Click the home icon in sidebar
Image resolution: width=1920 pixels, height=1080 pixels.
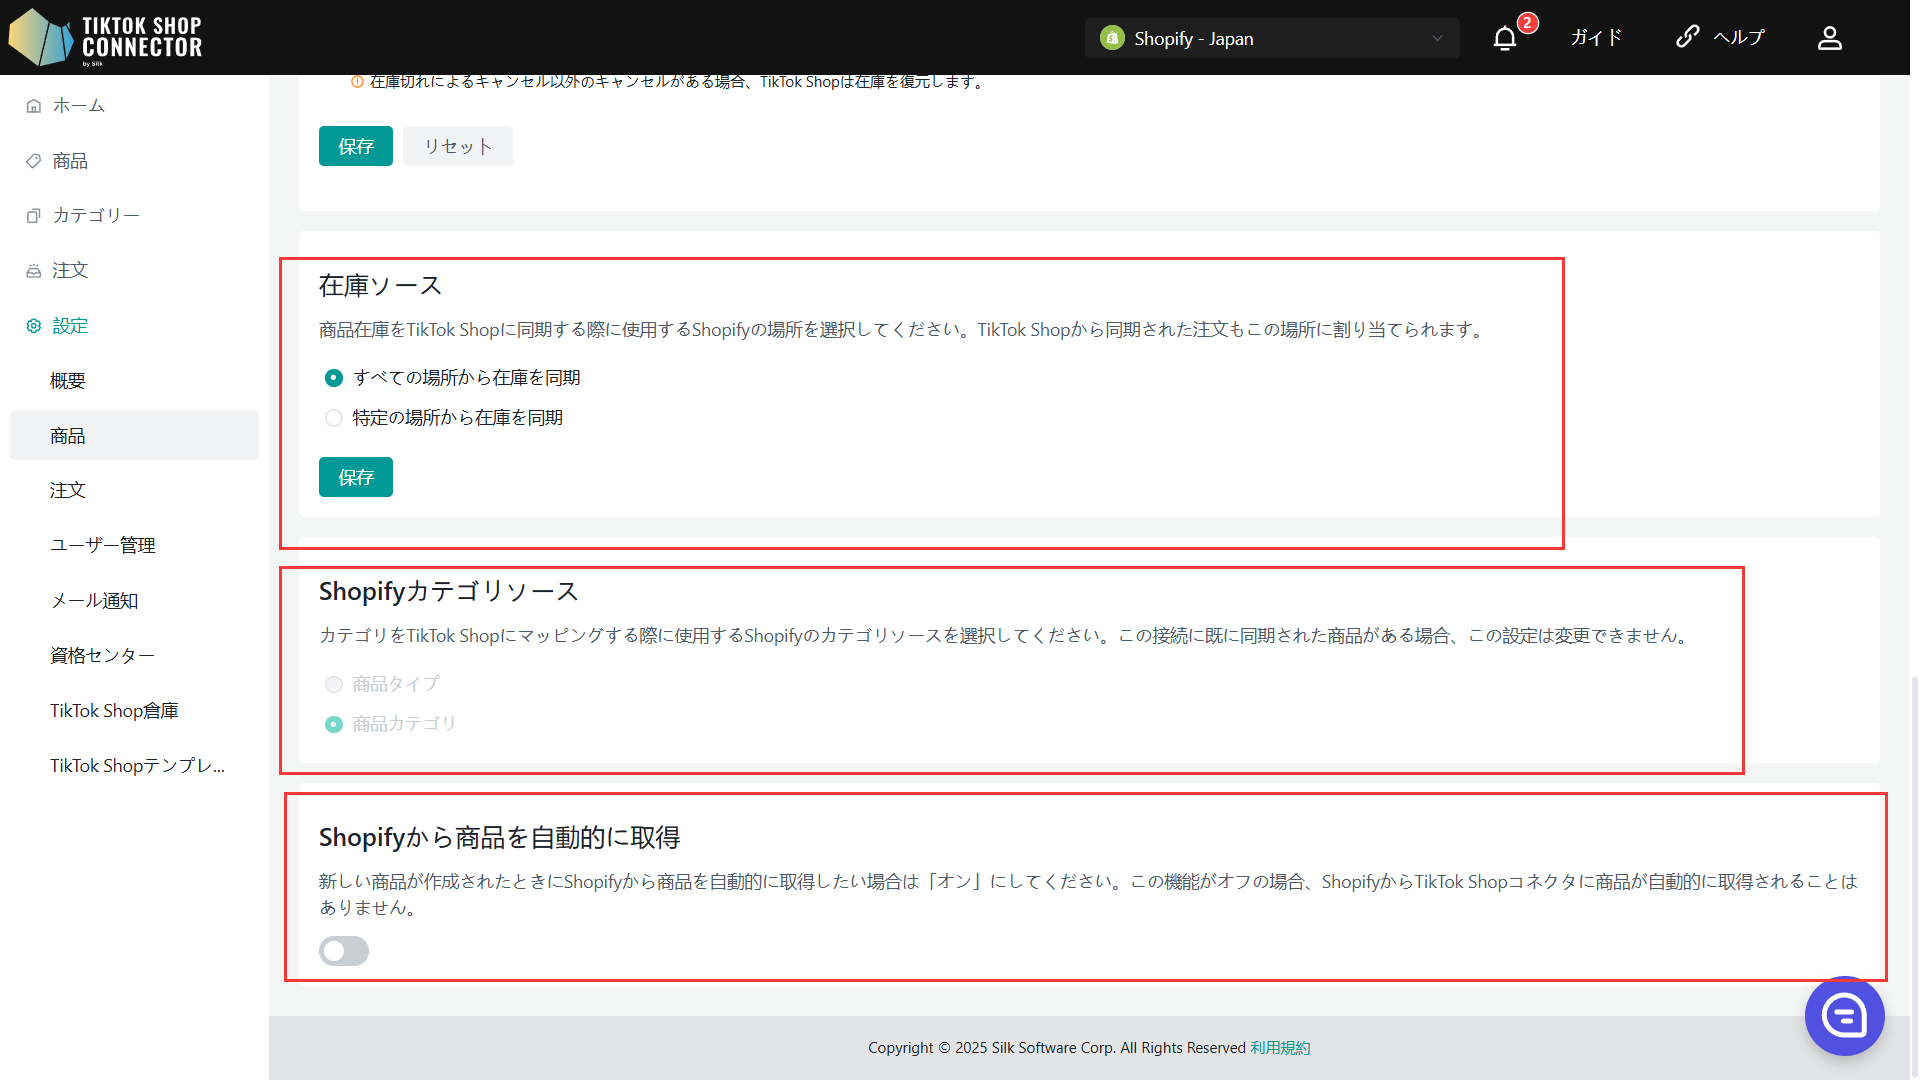click(x=34, y=106)
